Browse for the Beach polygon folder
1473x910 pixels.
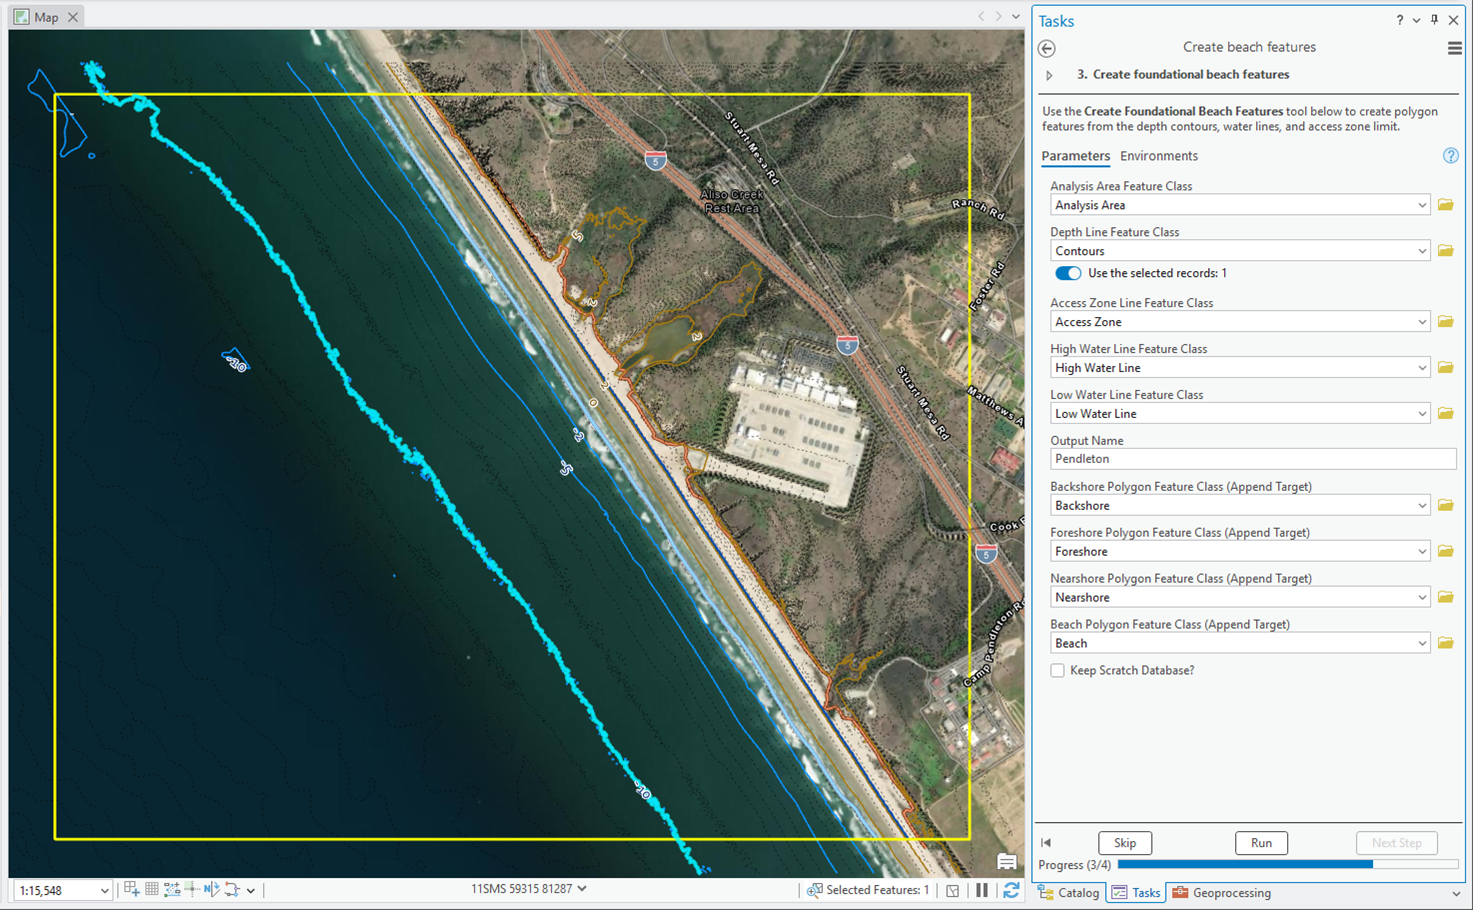[x=1445, y=644]
